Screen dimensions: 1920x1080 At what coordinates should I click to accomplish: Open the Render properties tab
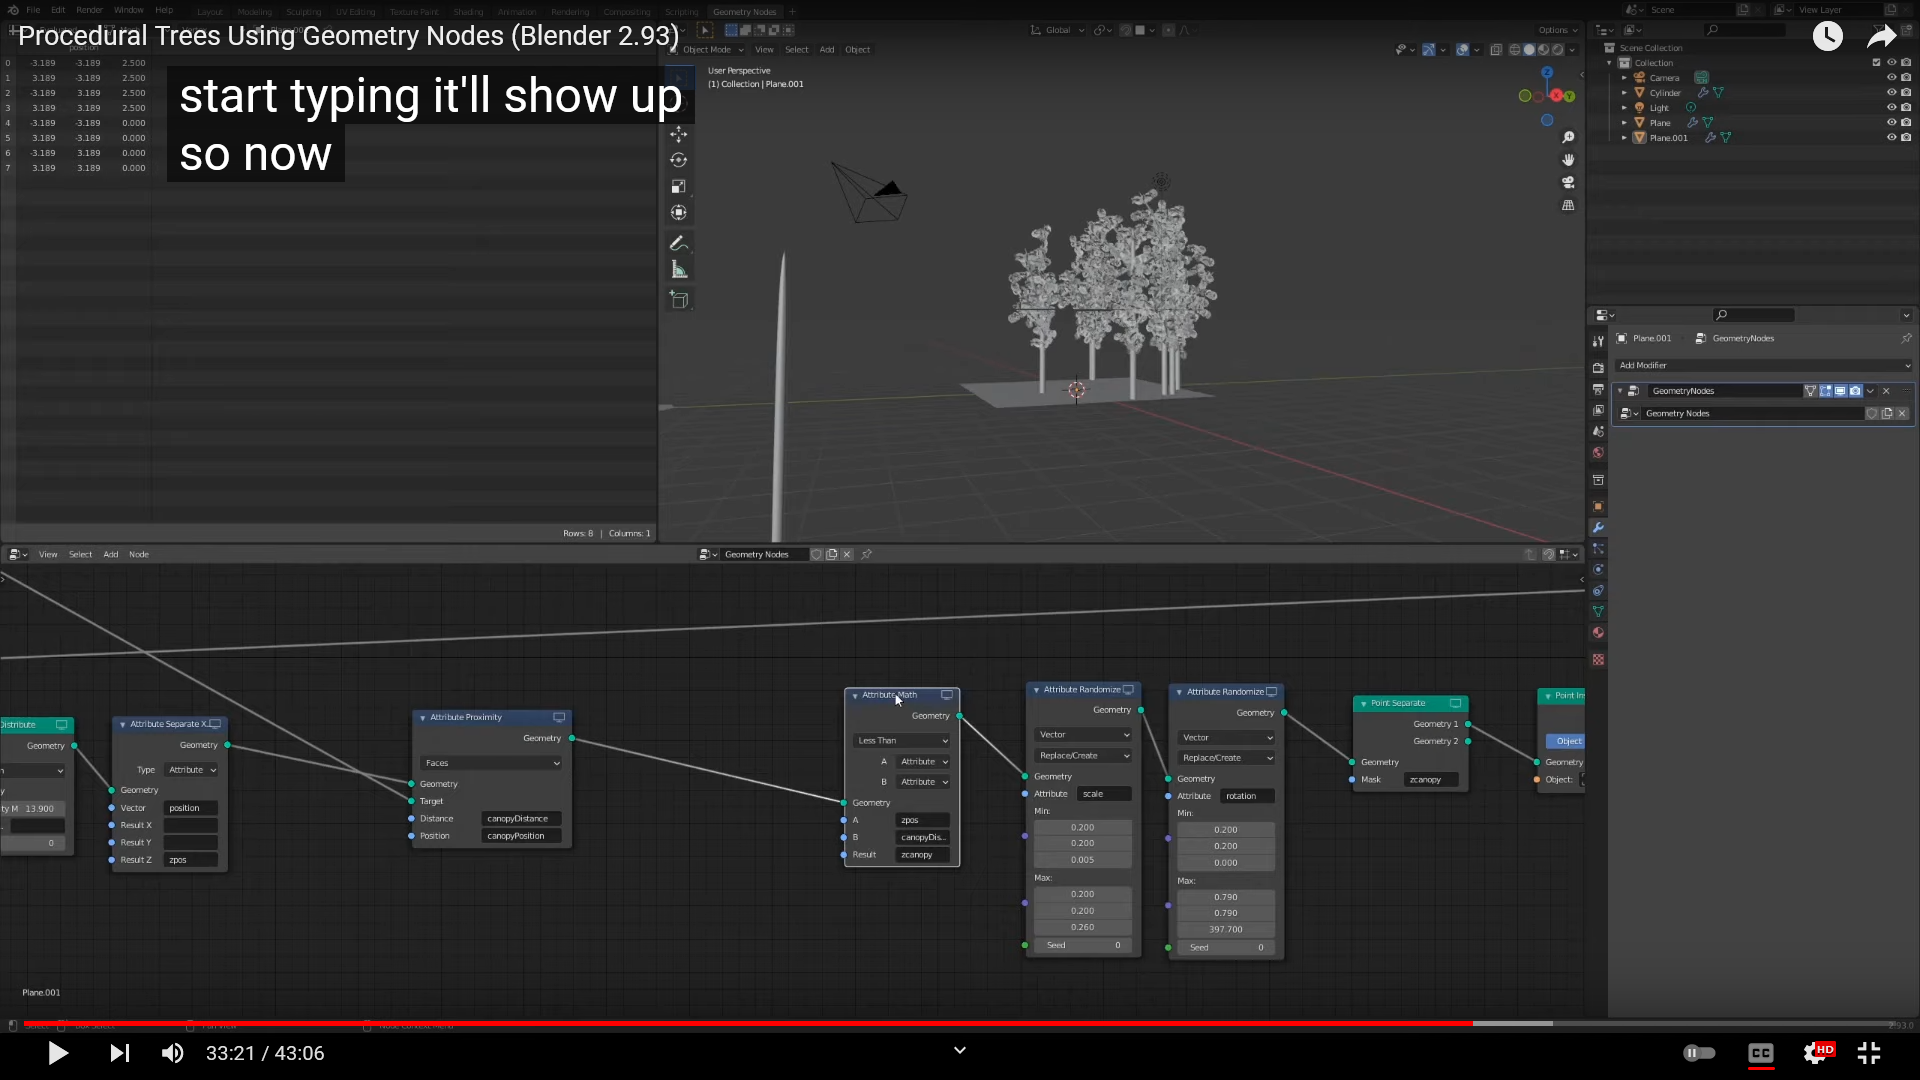(1598, 367)
